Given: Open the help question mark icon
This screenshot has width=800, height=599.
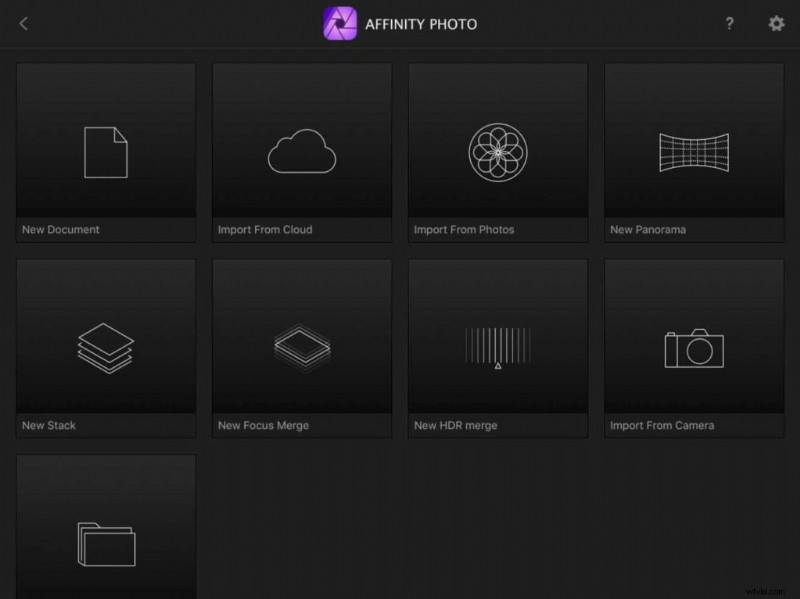Looking at the screenshot, I should [x=729, y=23].
